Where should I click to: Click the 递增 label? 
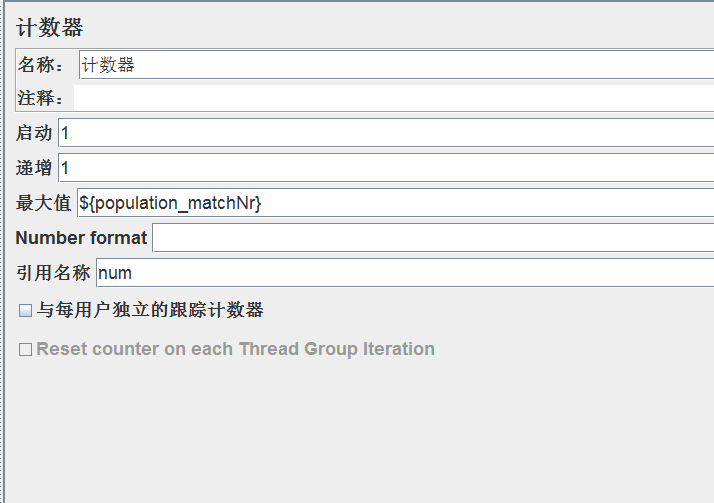[34, 168]
